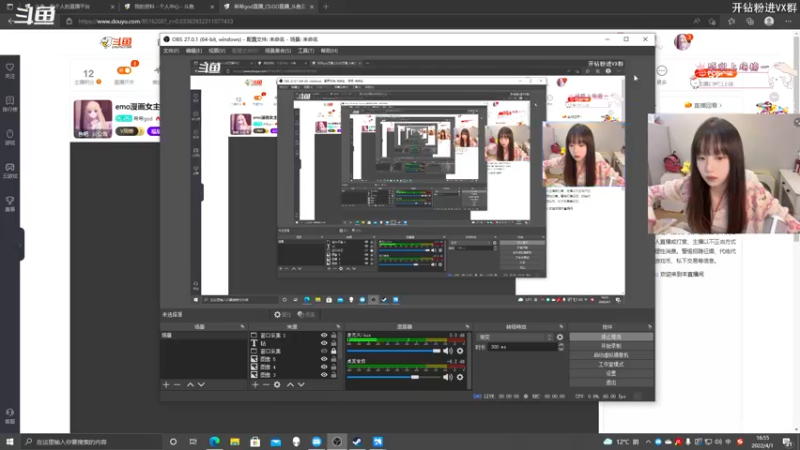Pop out the 控件 dock panel
Screen dimensions: 800x450
(649, 327)
